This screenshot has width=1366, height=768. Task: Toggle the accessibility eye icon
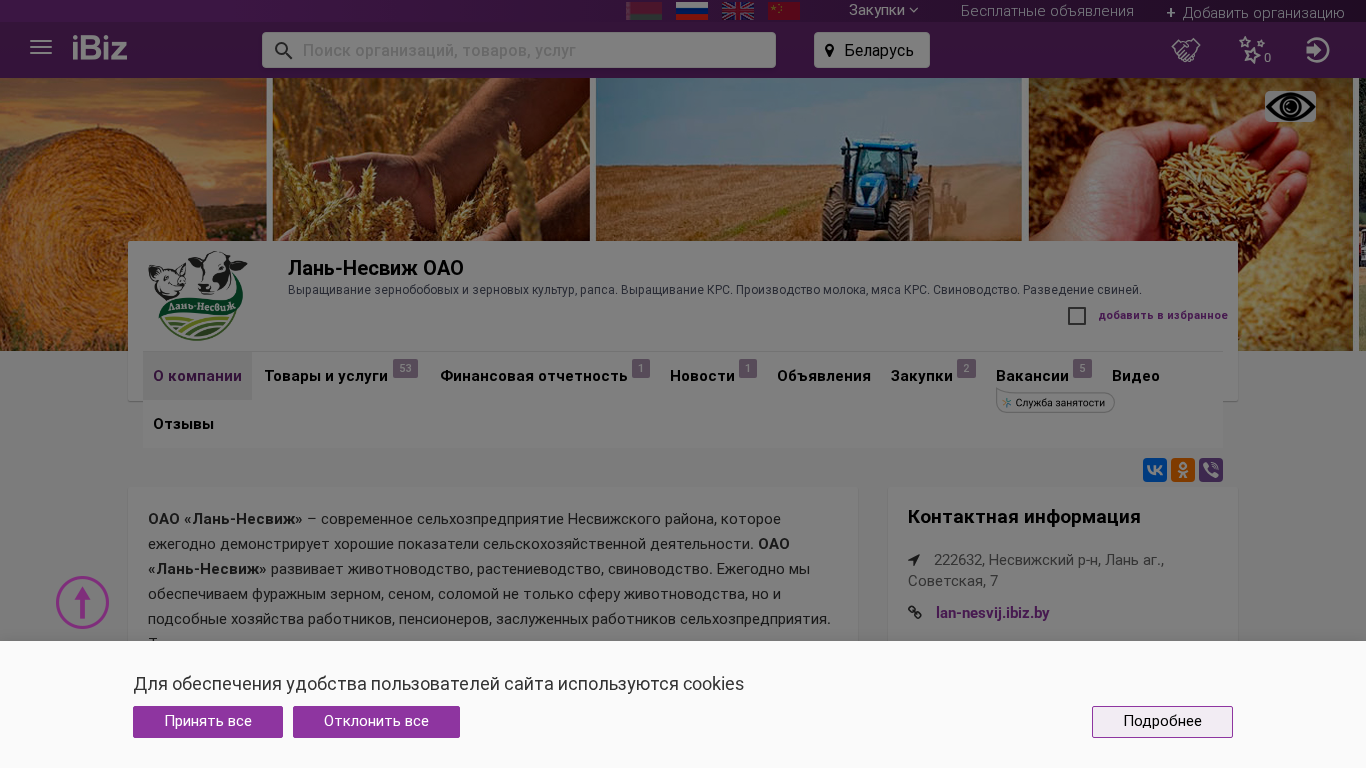coord(1290,106)
